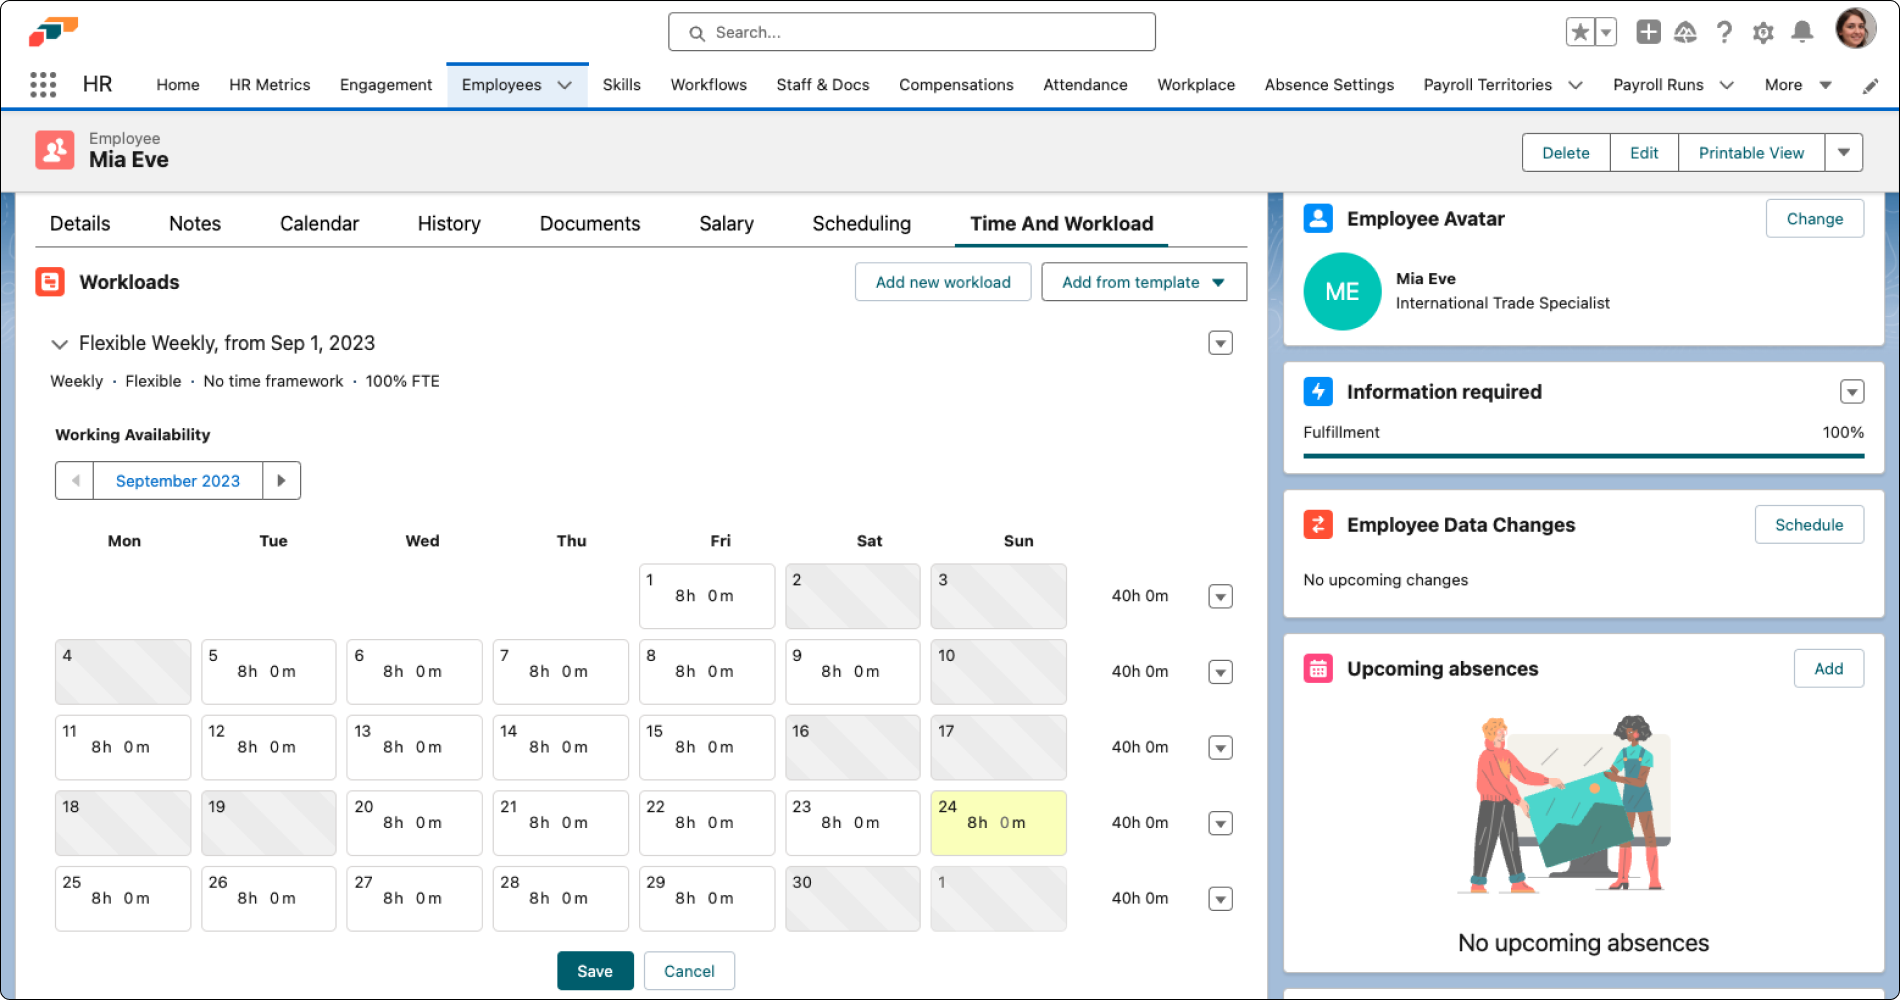Click the Add new workload button
Viewport: 1900px width, 1000px height.
point(942,281)
